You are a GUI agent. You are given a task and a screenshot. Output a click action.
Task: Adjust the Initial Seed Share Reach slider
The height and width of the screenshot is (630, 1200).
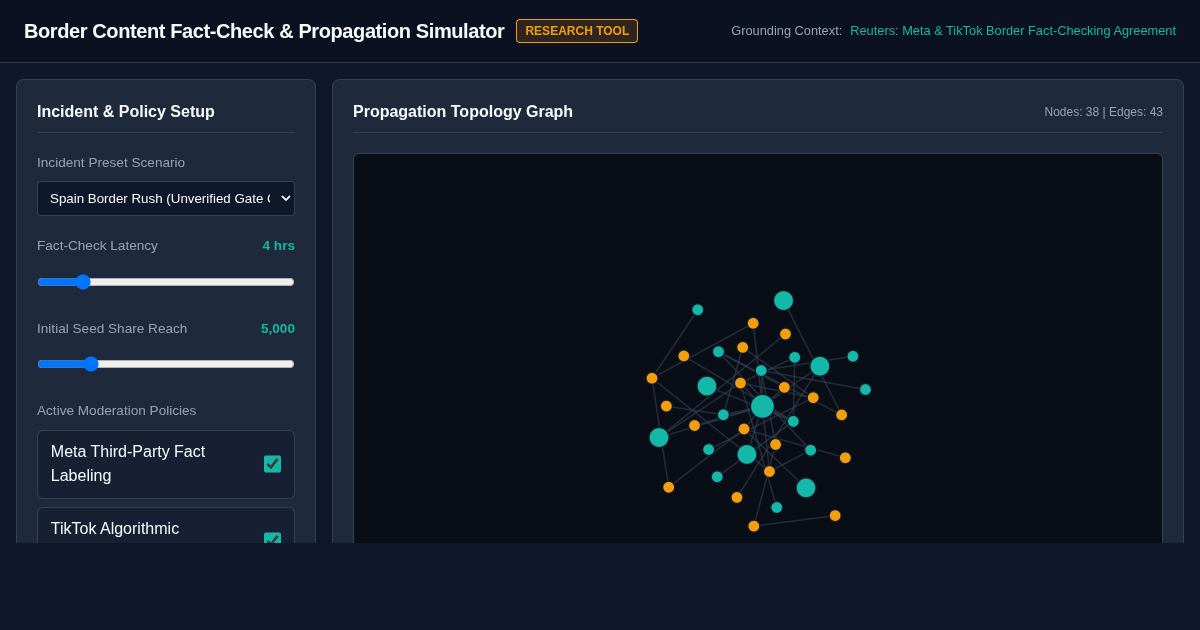coord(166,364)
